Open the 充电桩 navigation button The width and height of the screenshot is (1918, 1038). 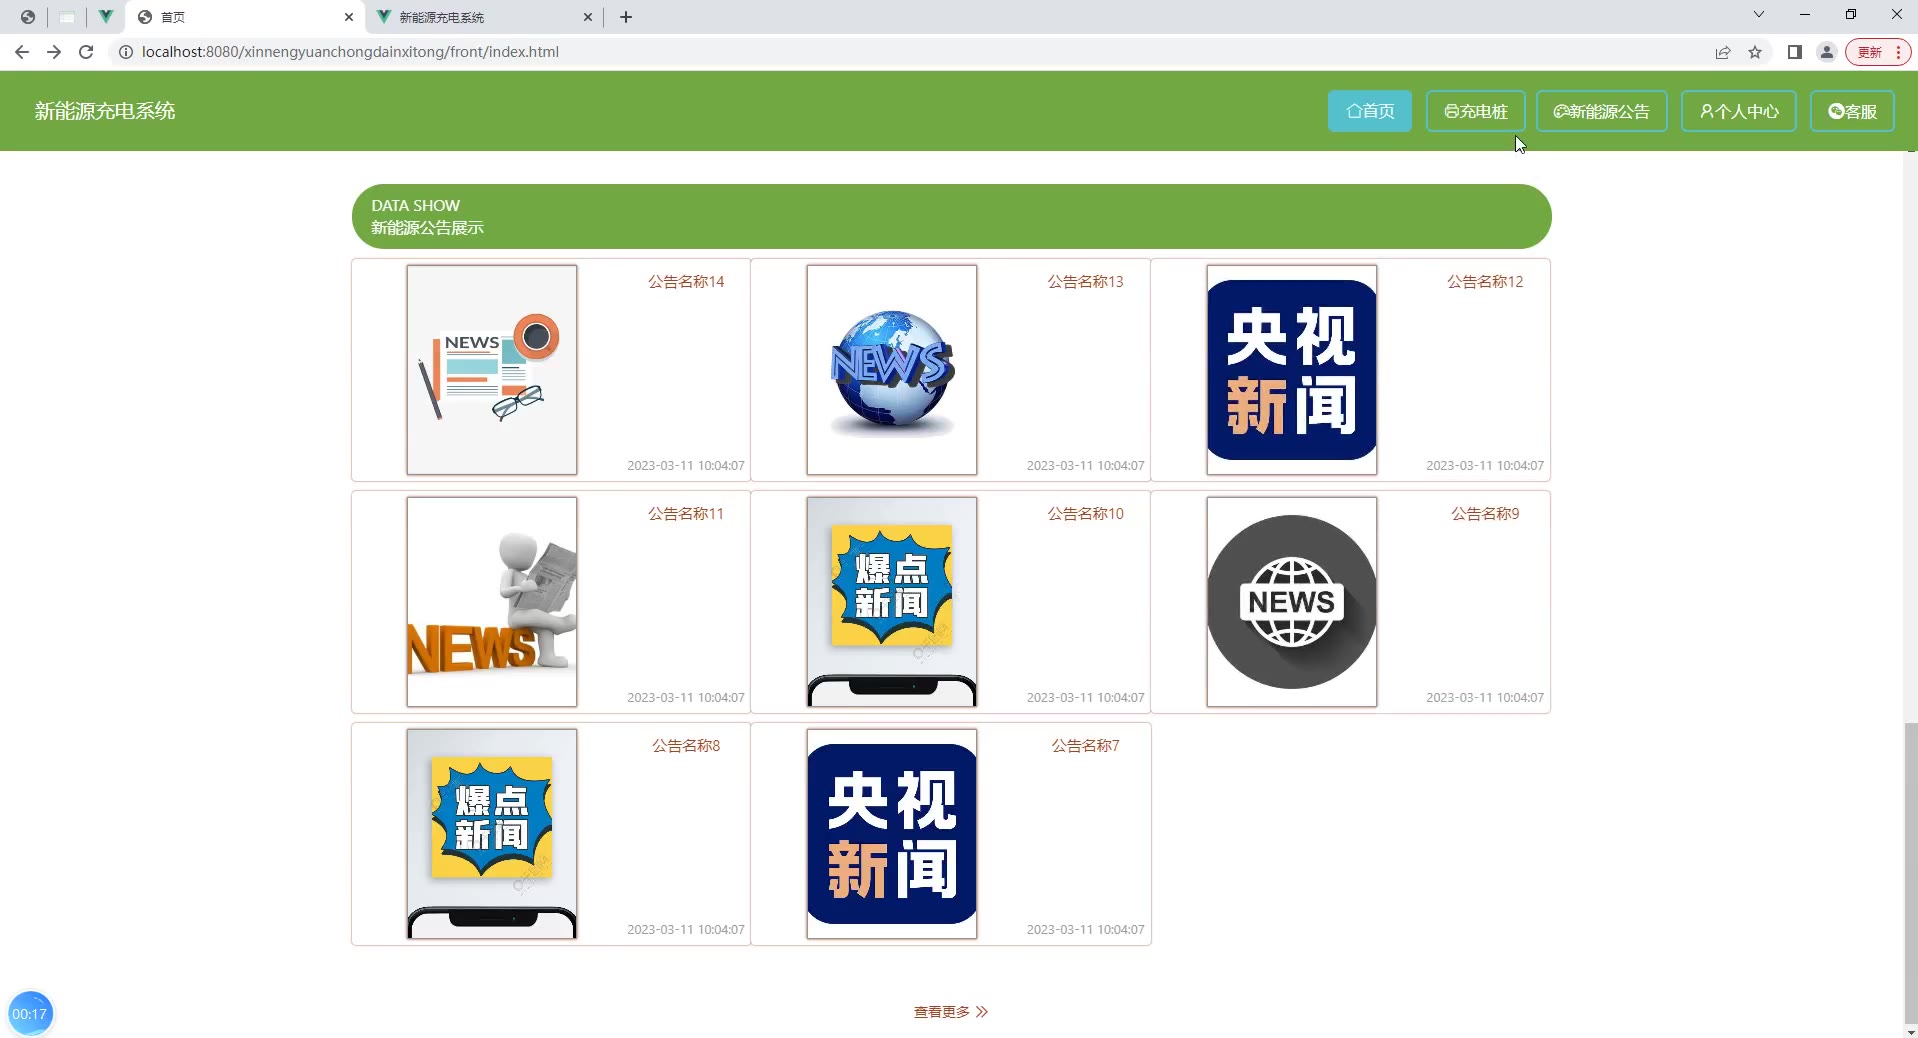click(x=1475, y=111)
